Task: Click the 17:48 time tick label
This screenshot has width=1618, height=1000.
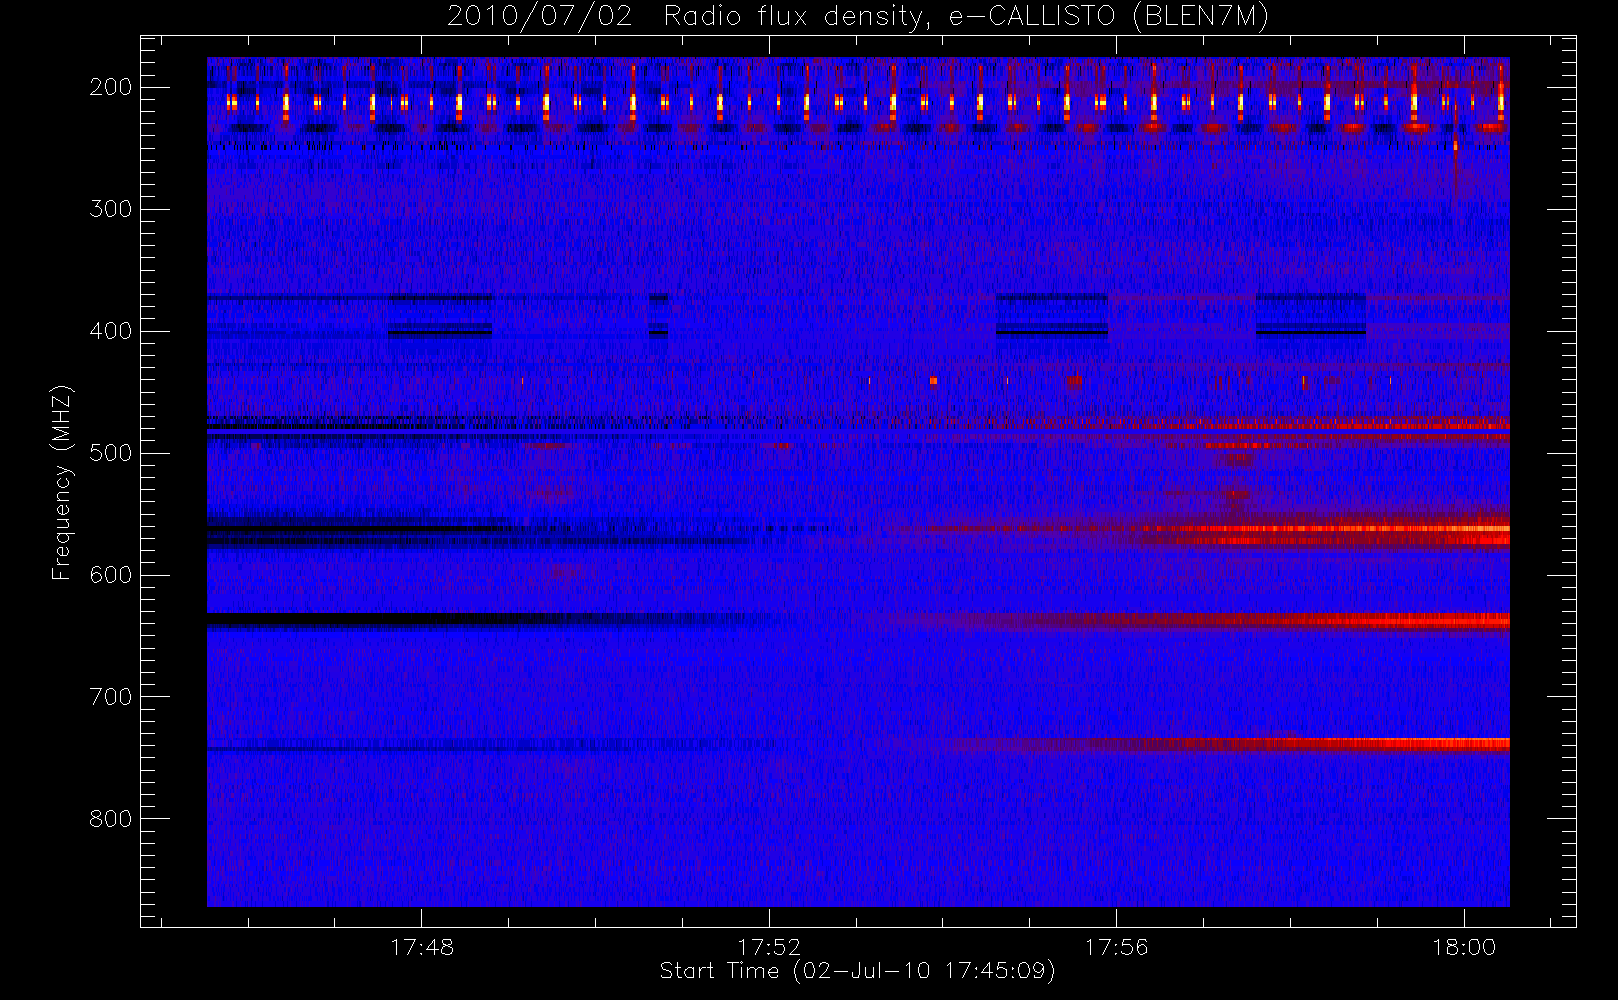Action: pyautogui.click(x=422, y=947)
